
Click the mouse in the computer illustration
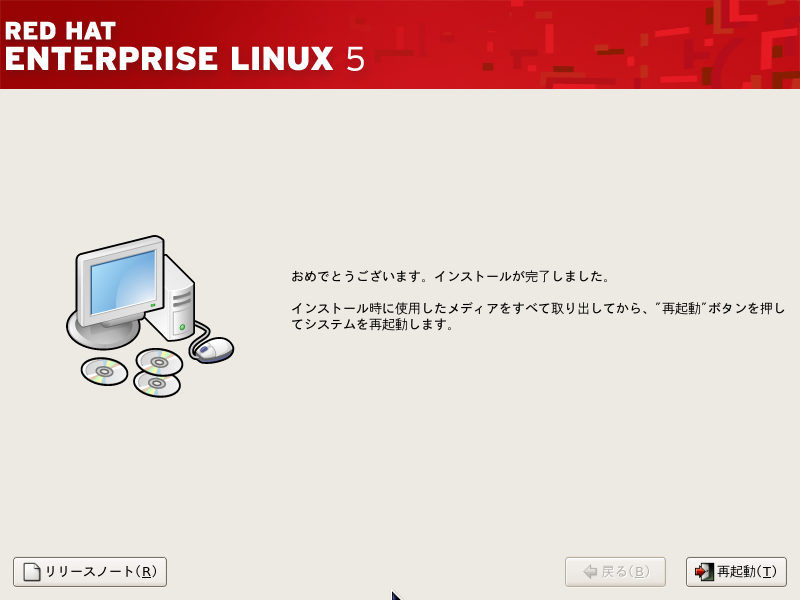(213, 350)
